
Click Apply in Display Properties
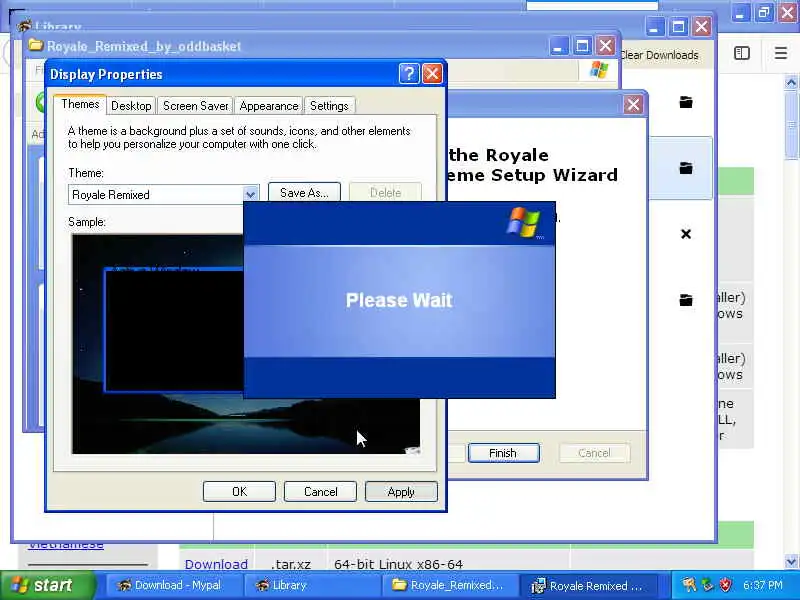(x=401, y=491)
